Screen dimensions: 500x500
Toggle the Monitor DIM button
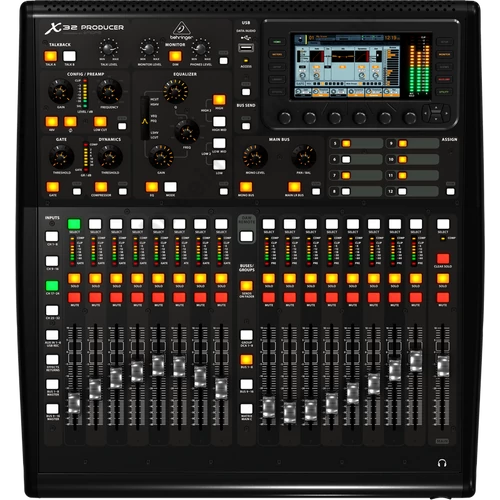pyautogui.click(x=175, y=56)
